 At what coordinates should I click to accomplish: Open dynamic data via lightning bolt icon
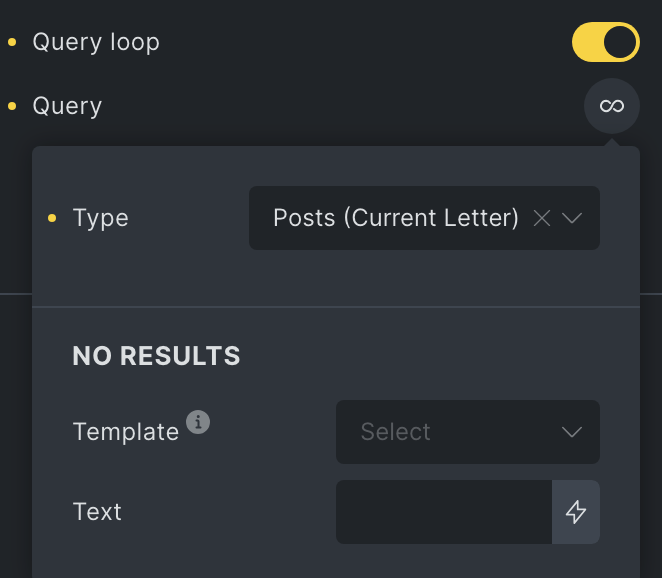576,512
